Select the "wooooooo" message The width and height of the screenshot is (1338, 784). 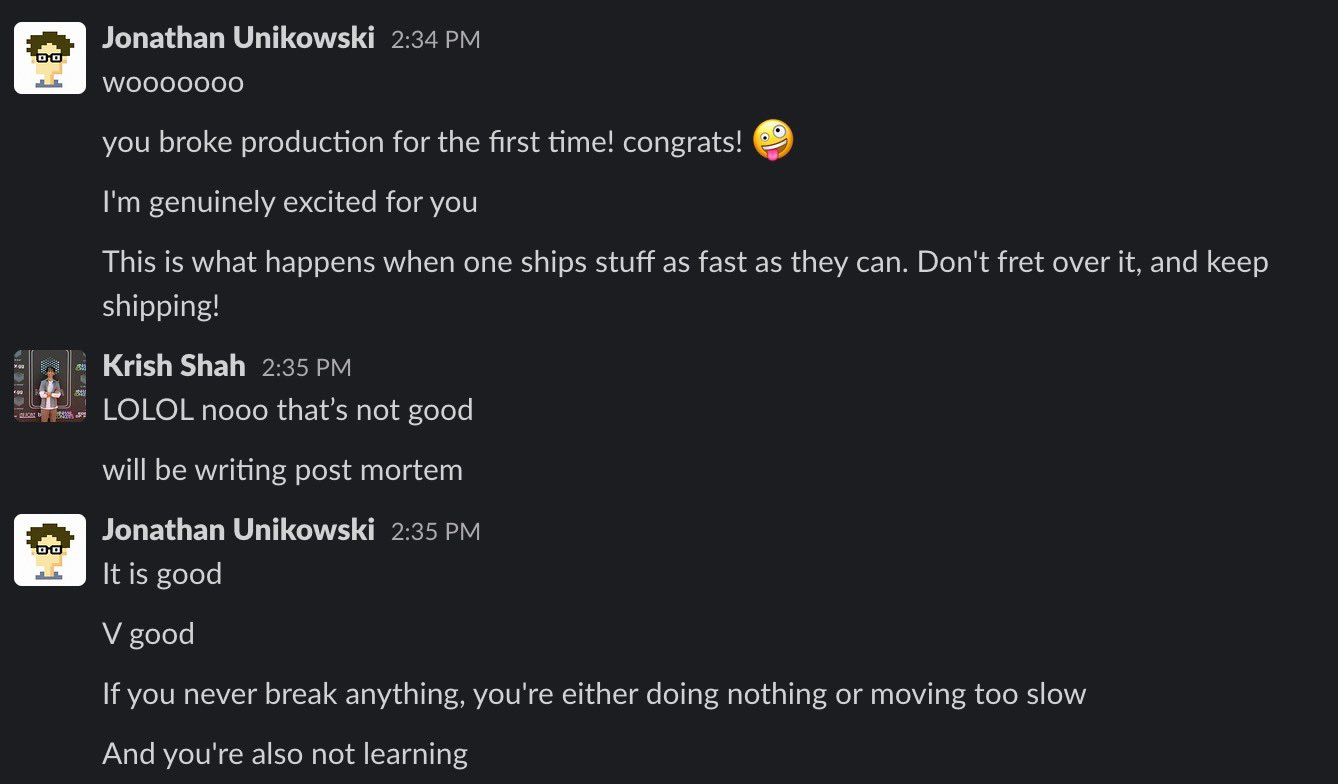click(x=173, y=82)
